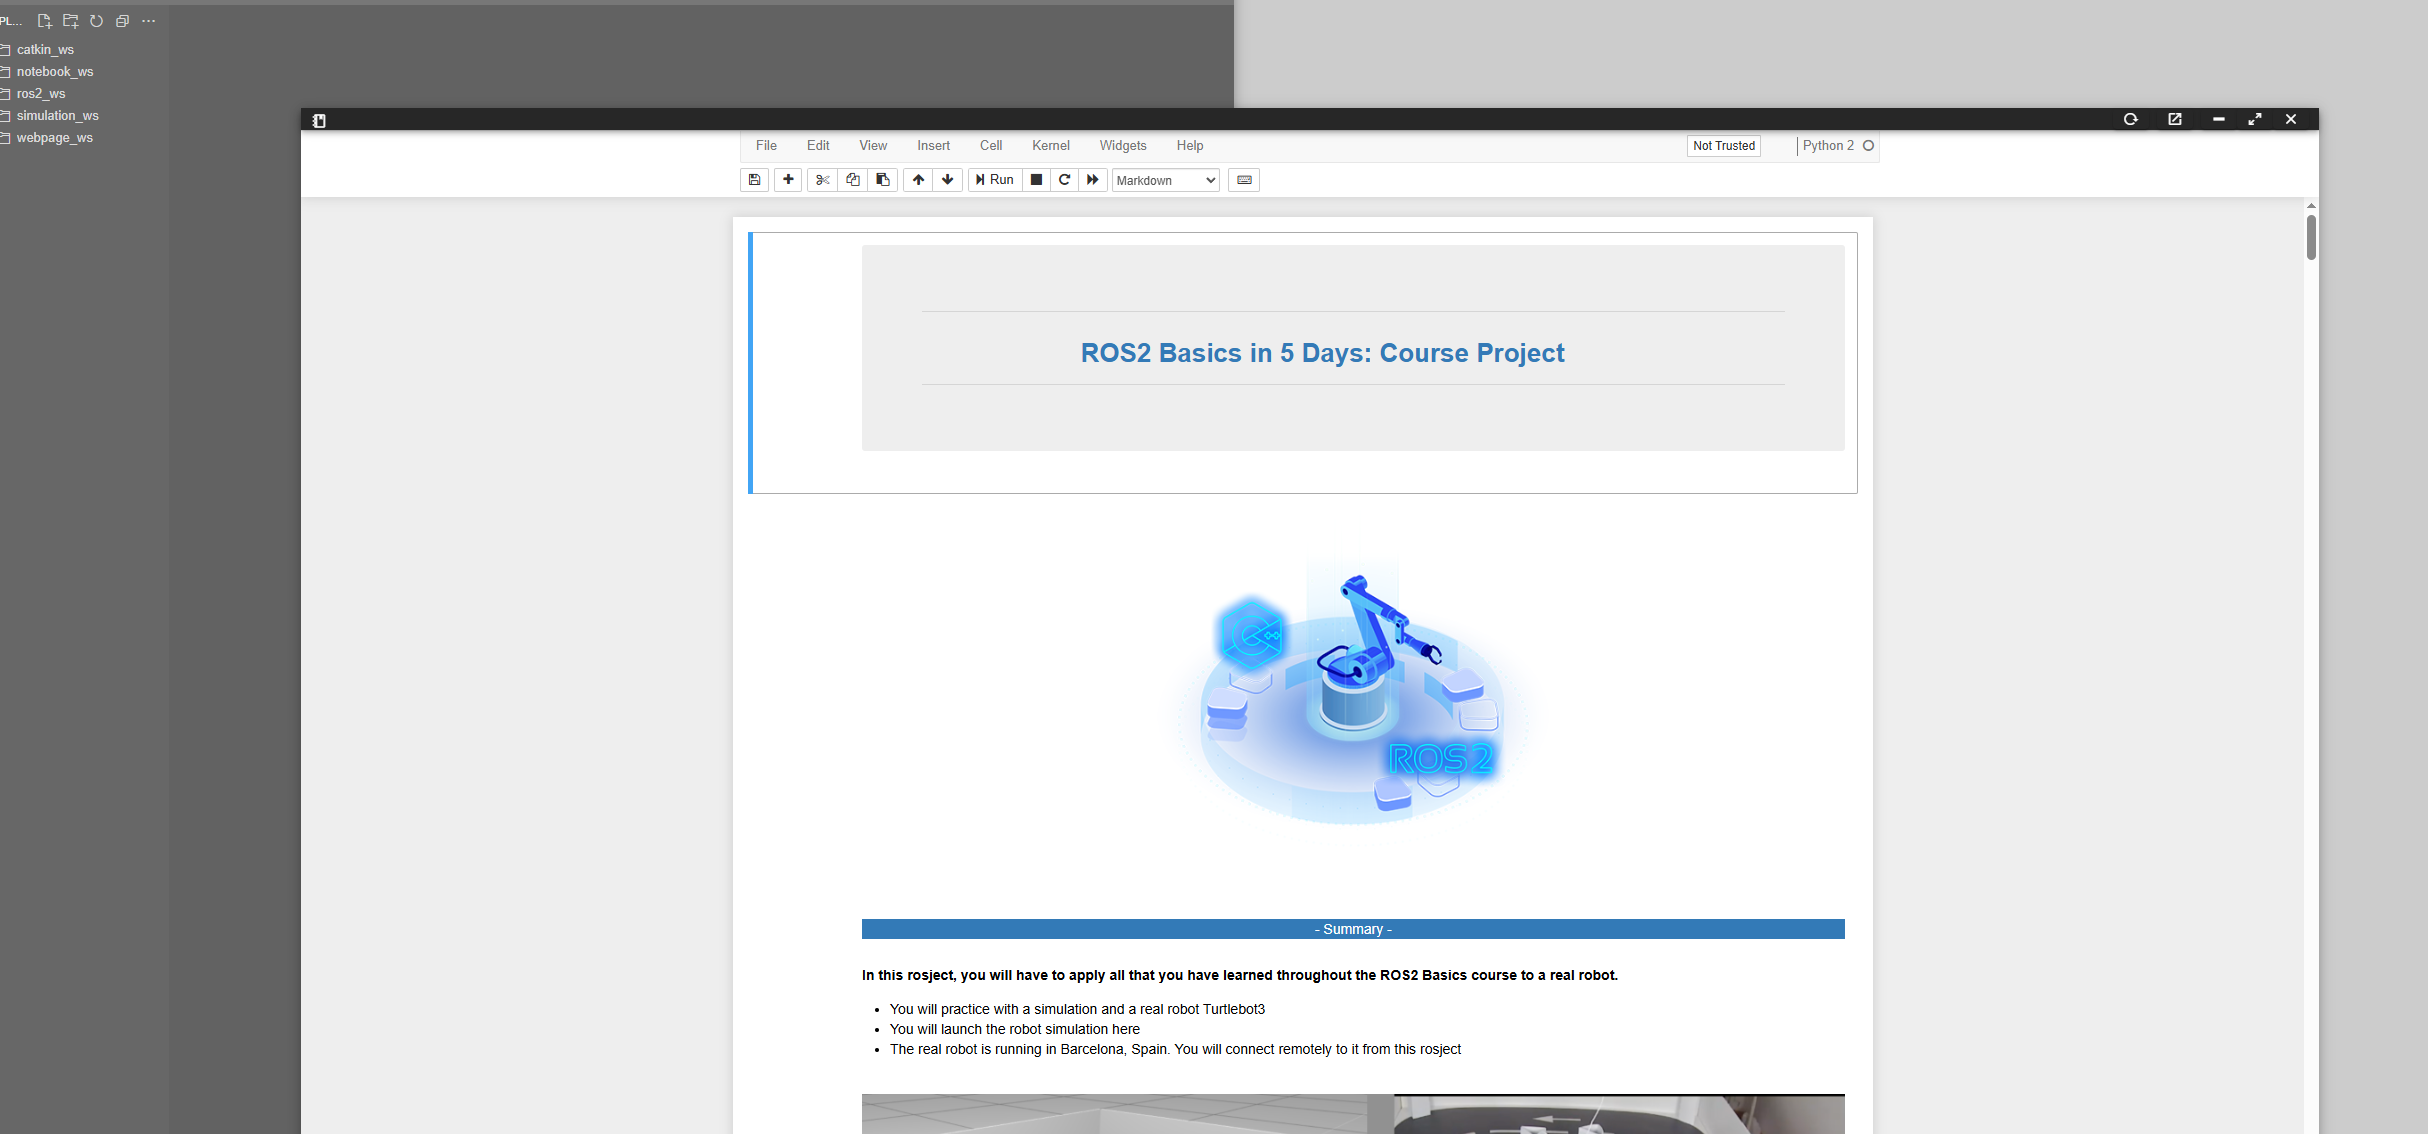
Task: Click the bullet 'You will launch the robot simulation here'
Action: [x=1014, y=1029]
